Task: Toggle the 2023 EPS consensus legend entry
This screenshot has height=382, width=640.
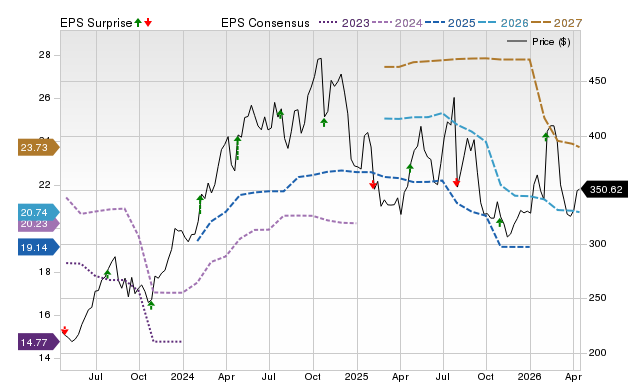Action: point(344,23)
